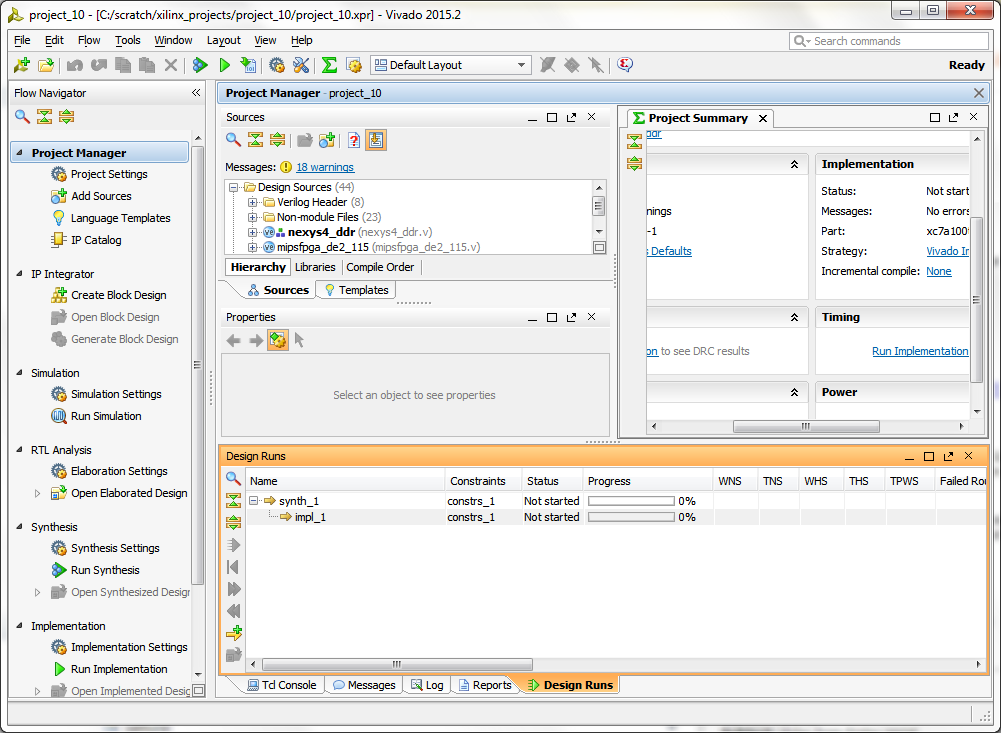Open the Tcl Console tab

coord(282,684)
